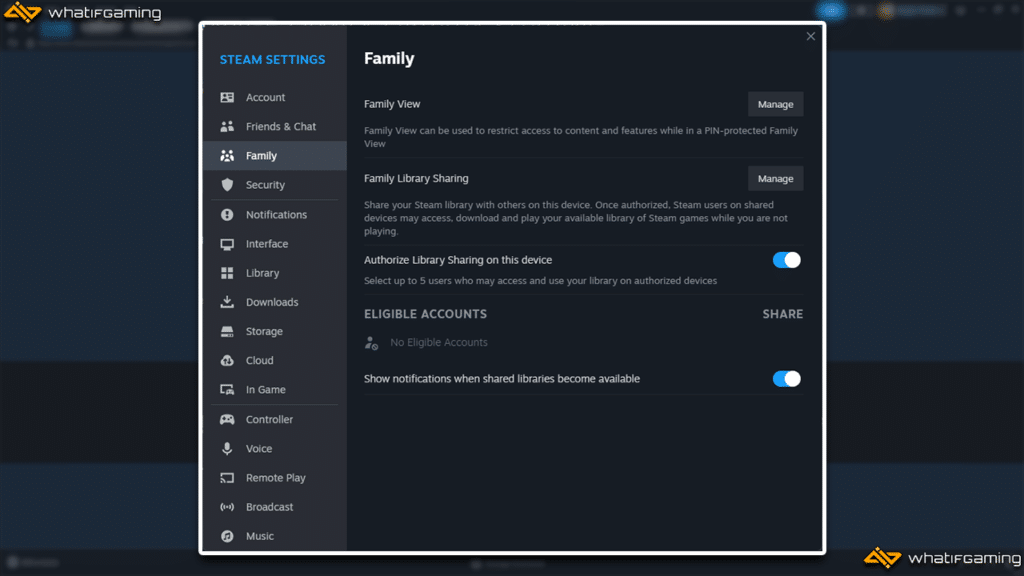The image size is (1024, 576).
Task: Click the Interface monitor icon
Action: click(227, 244)
